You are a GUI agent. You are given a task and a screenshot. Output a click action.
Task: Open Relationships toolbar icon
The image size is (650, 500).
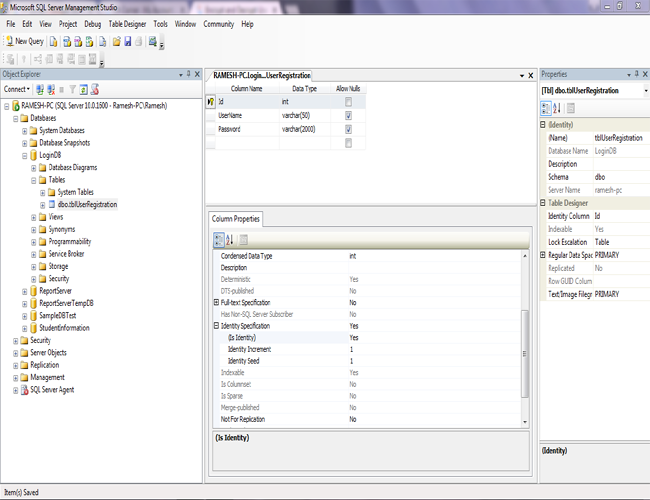38,59
